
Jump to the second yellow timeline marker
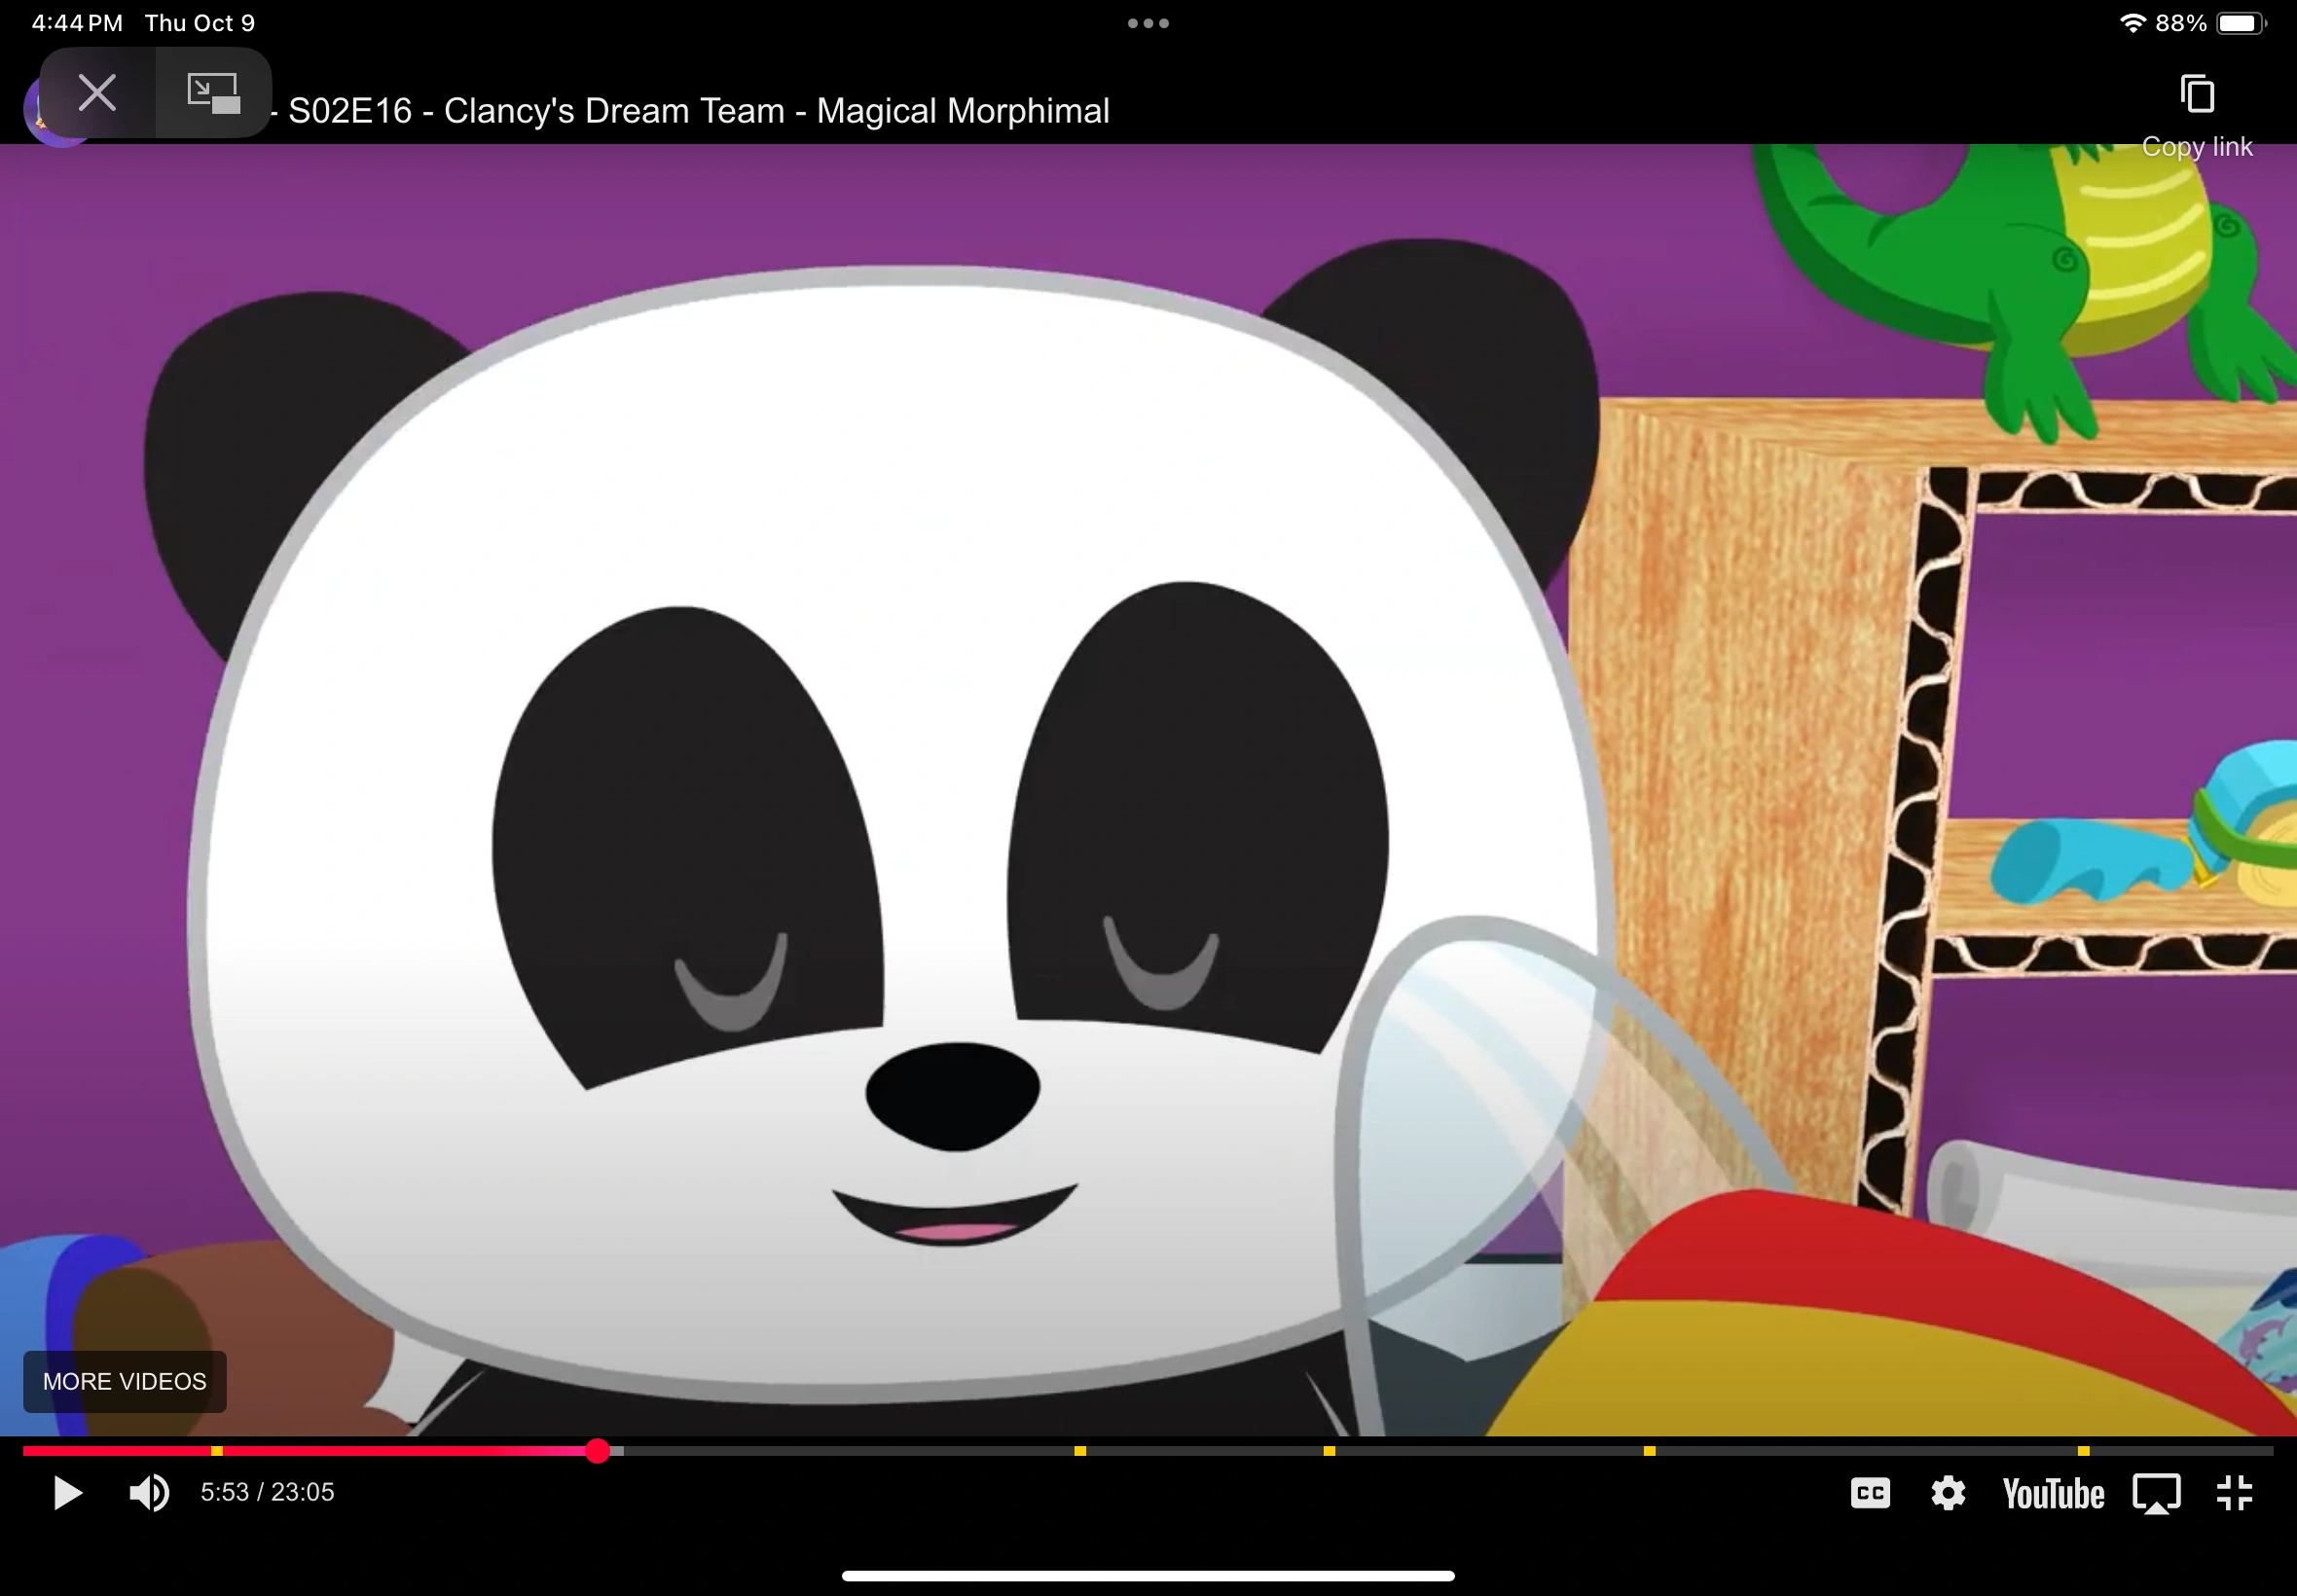[x=1080, y=1451]
